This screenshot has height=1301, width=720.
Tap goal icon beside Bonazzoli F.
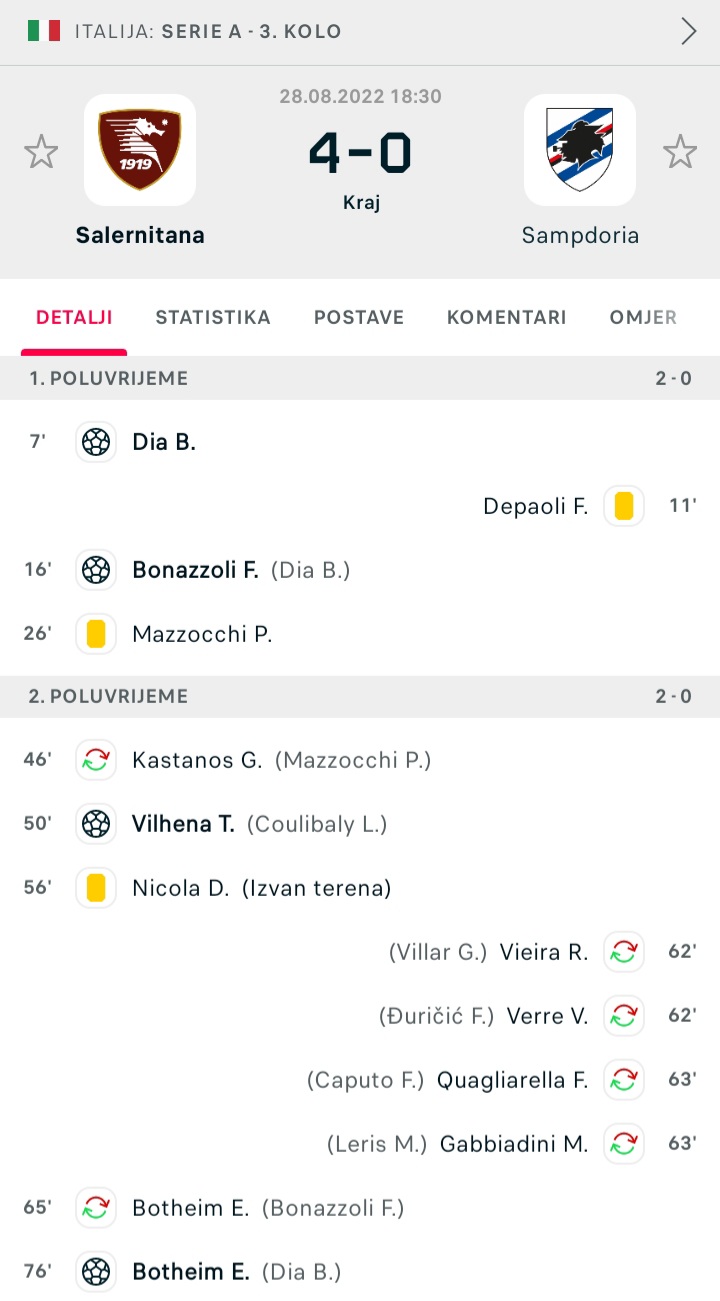(x=96, y=570)
